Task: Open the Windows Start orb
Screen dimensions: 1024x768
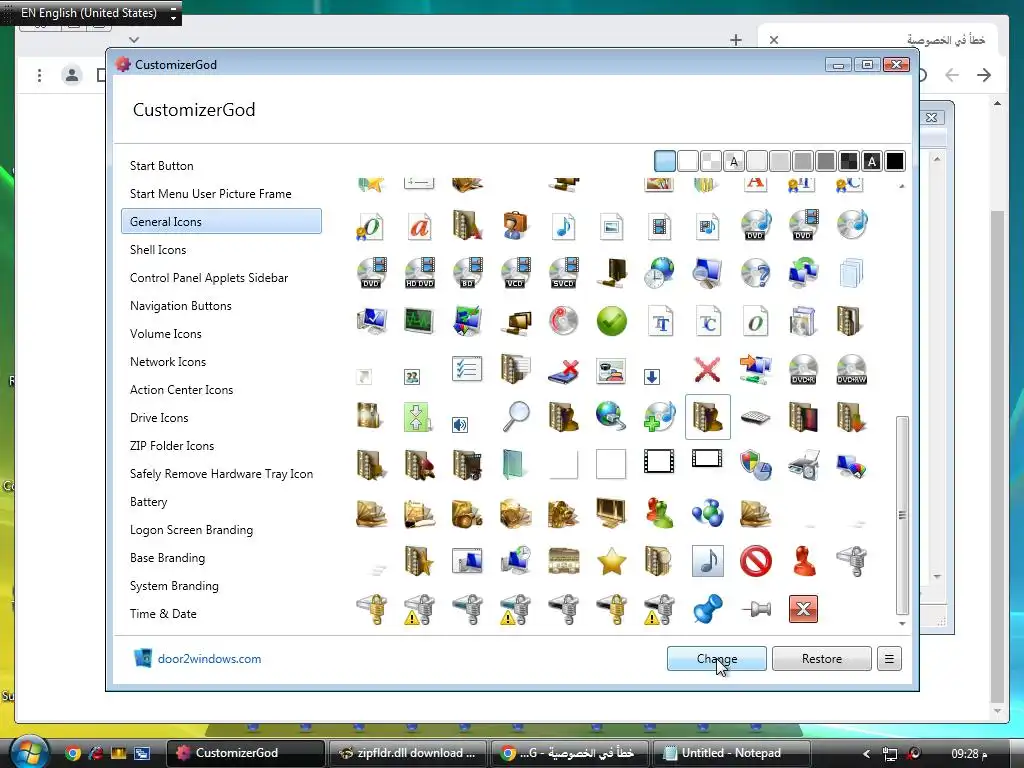Action: [29, 752]
